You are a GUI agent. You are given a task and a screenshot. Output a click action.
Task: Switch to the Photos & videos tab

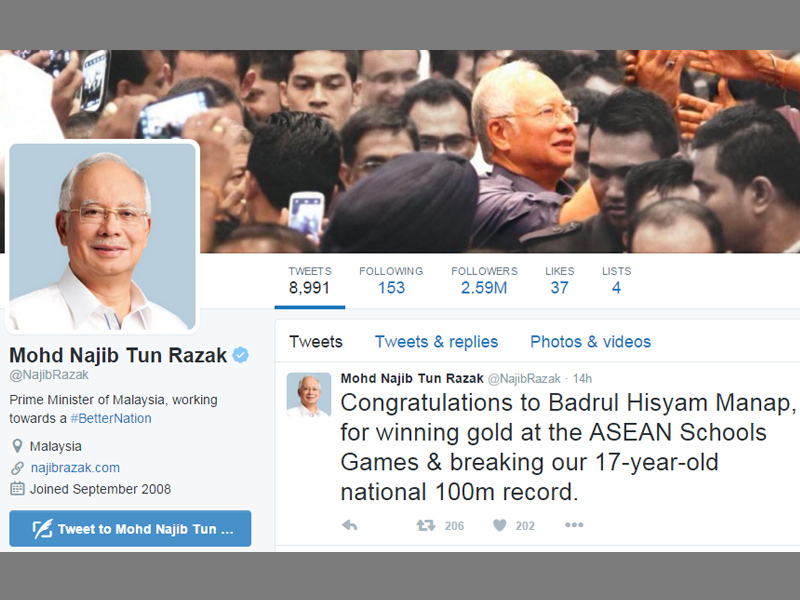[590, 341]
